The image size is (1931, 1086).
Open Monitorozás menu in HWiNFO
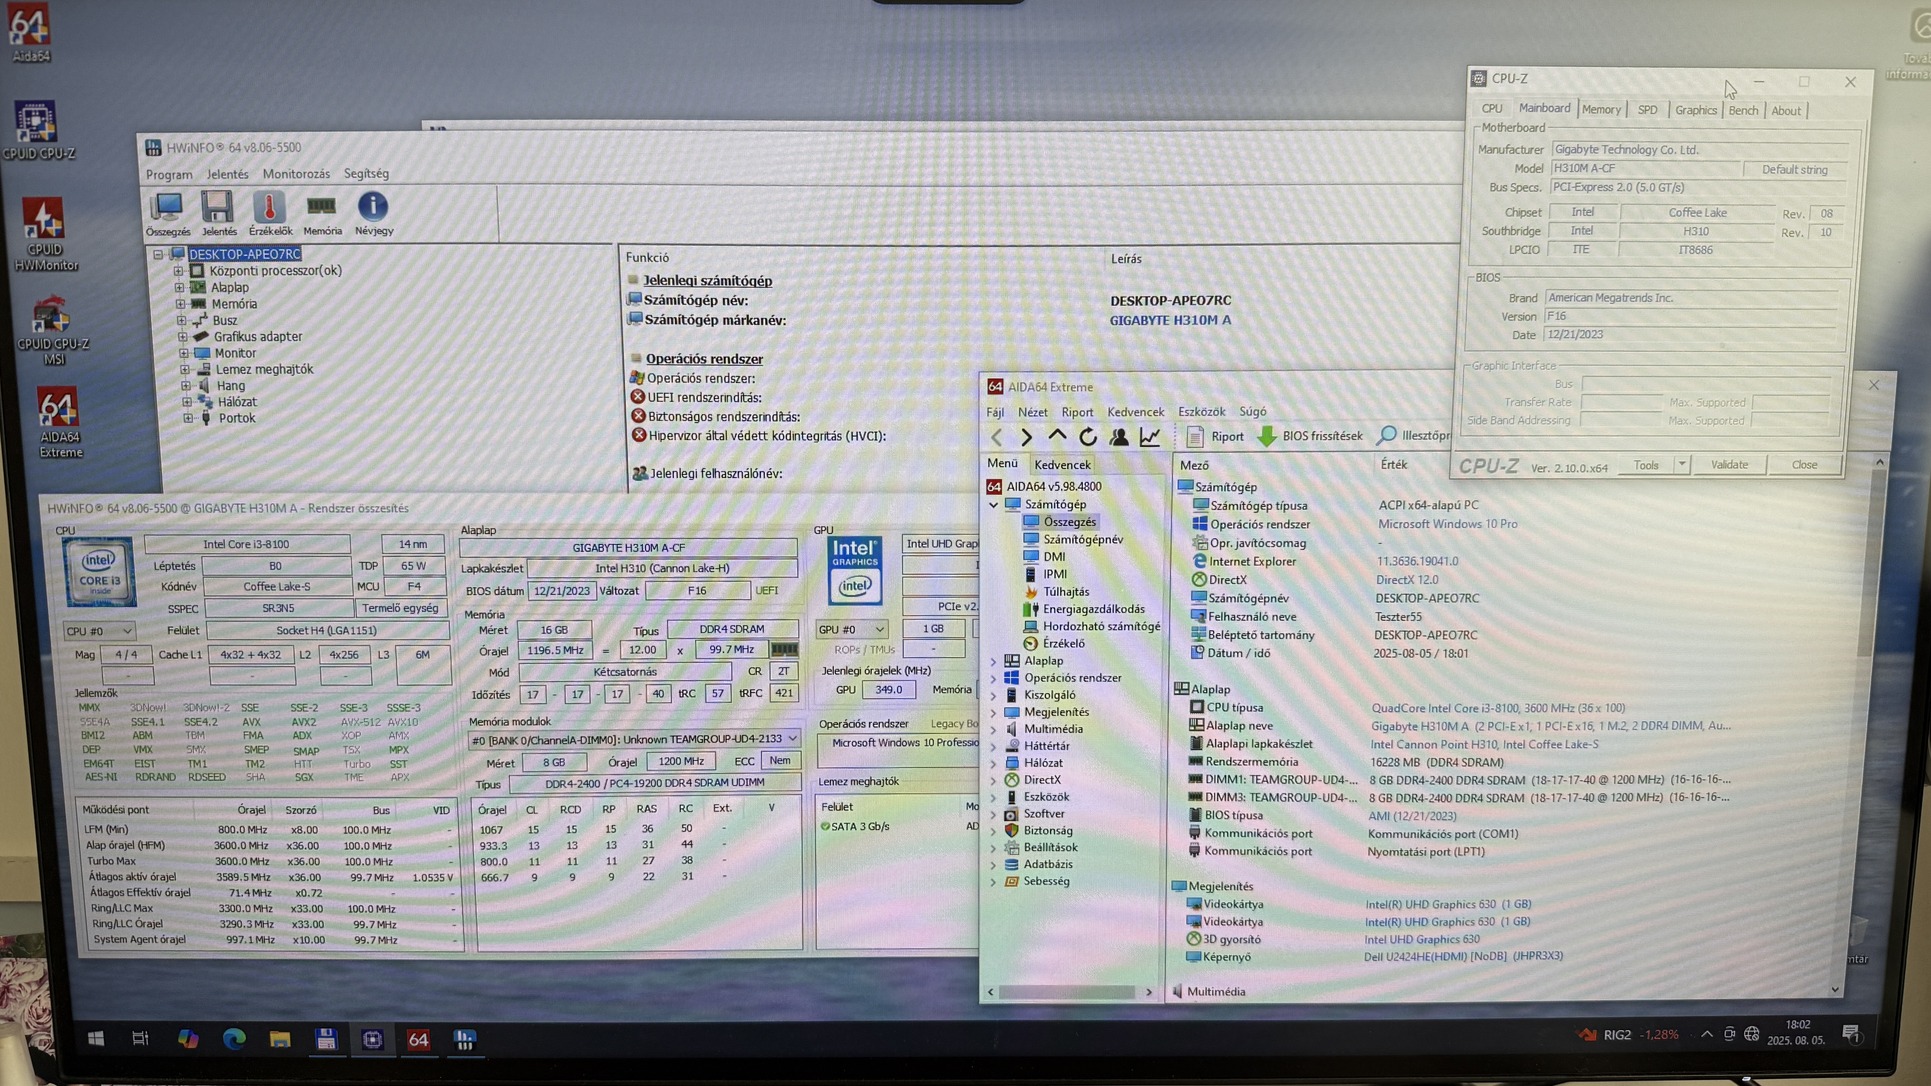296,174
